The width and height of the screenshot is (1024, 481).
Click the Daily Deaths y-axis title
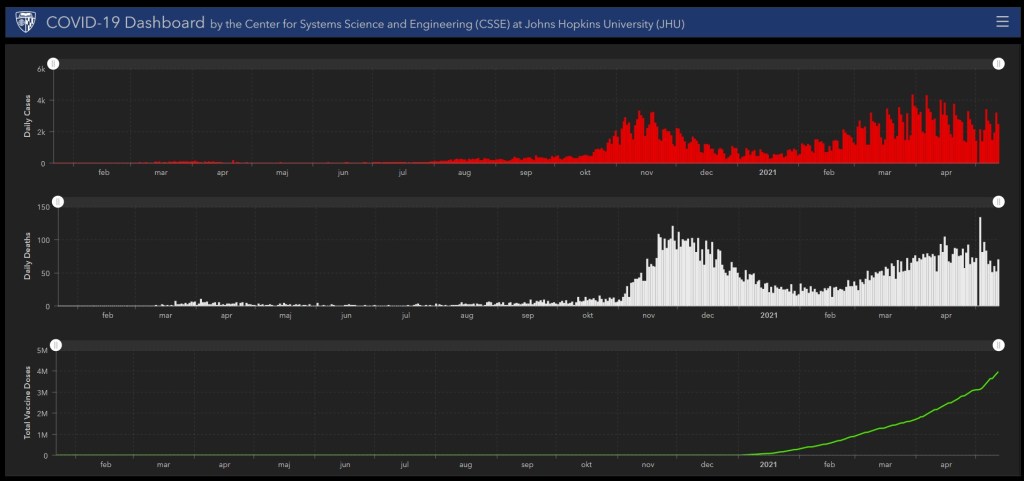(x=29, y=256)
